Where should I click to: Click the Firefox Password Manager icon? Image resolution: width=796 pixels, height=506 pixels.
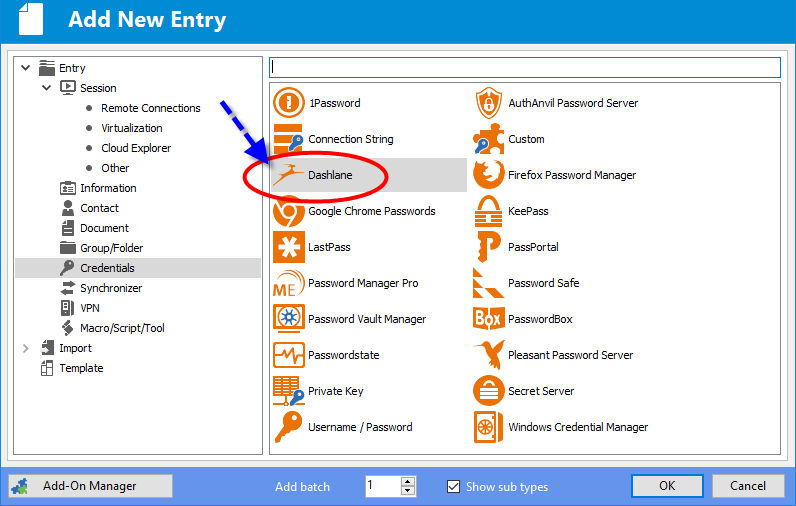(488, 175)
